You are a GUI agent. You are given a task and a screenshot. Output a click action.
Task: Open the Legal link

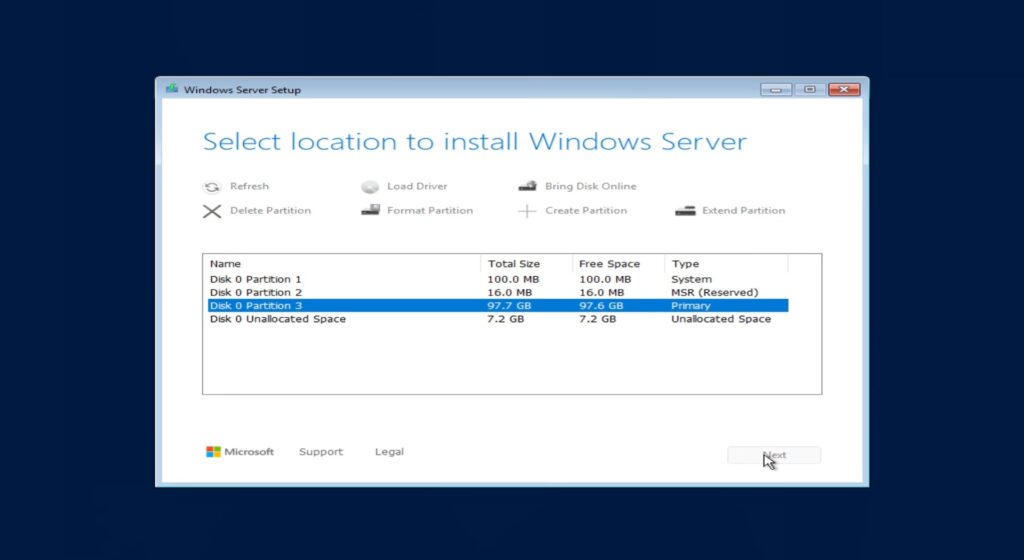coord(389,452)
